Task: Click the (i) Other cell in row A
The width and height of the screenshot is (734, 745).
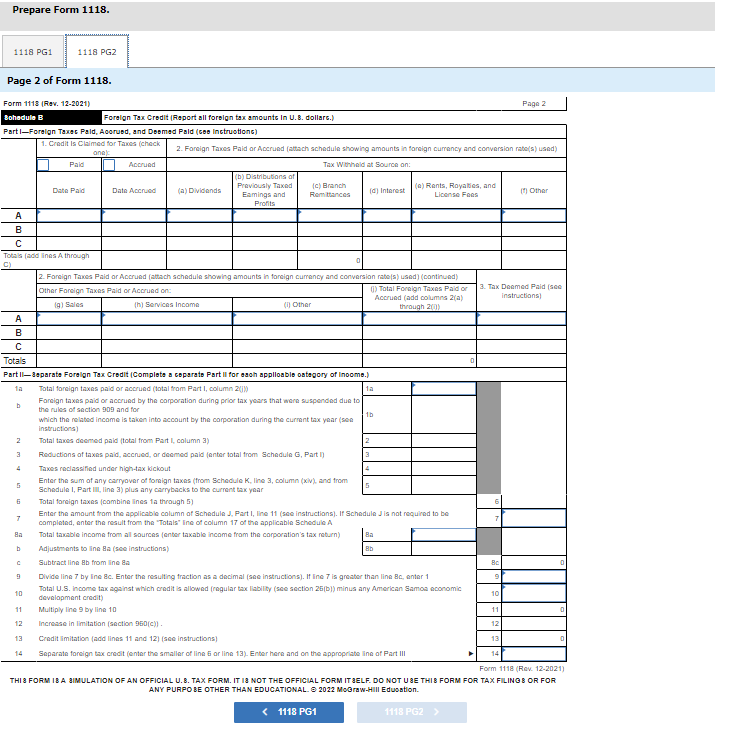Action: [297, 319]
